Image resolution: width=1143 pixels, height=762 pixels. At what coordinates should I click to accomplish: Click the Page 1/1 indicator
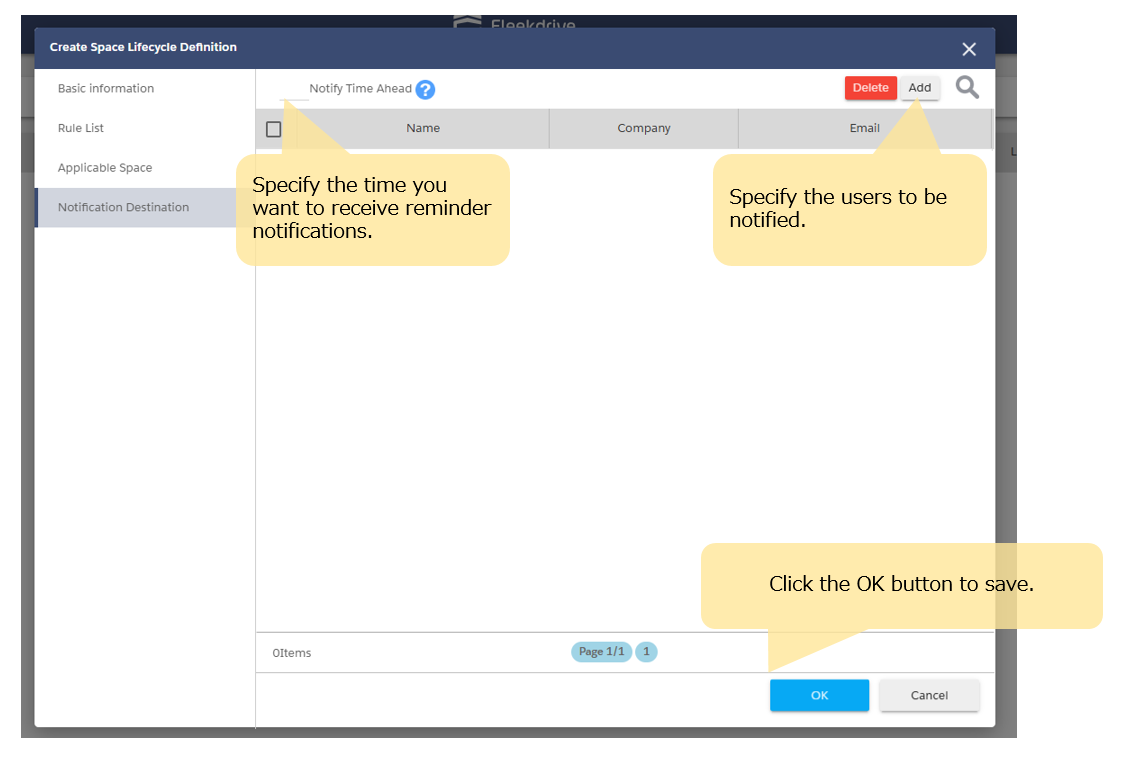point(601,652)
